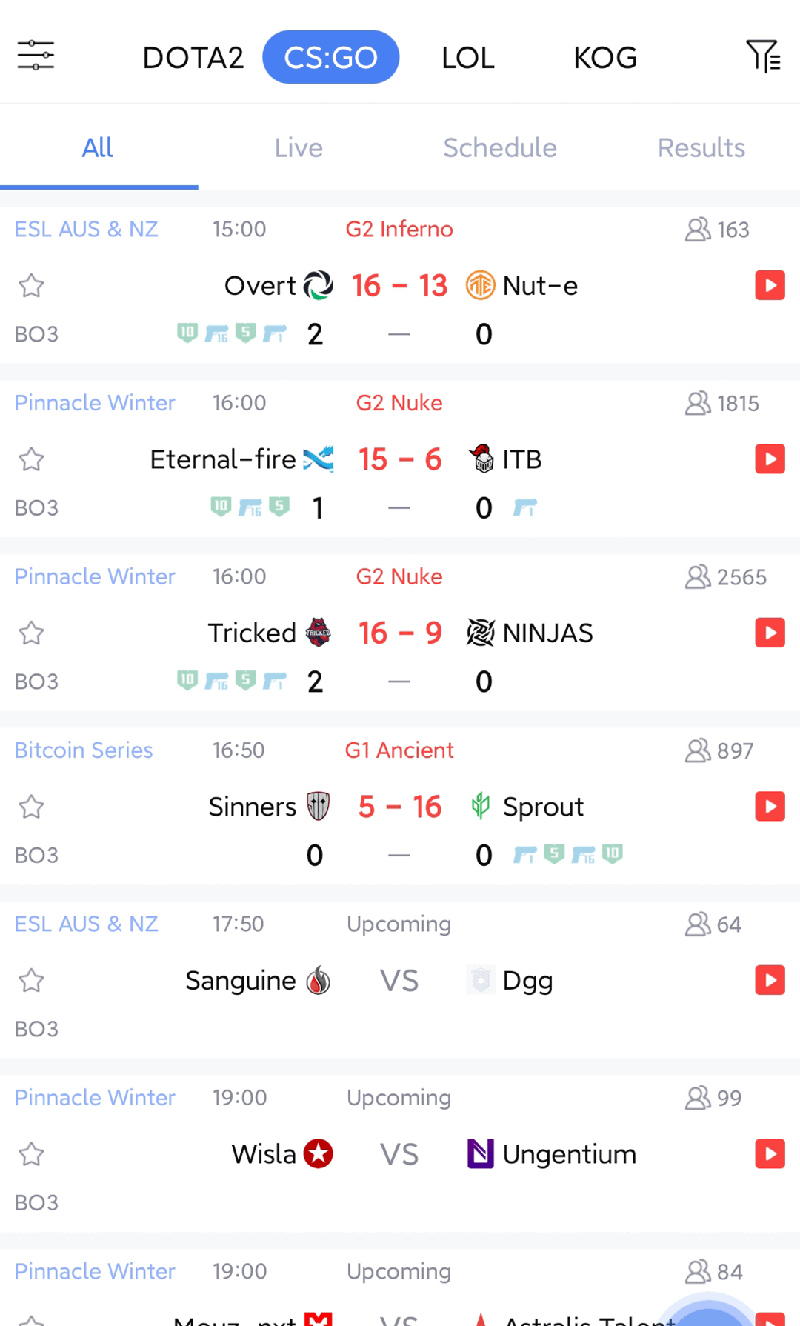This screenshot has width=800, height=1326.
Task: Open the Eternal-fire vs ITB video stream
Action: coord(769,459)
